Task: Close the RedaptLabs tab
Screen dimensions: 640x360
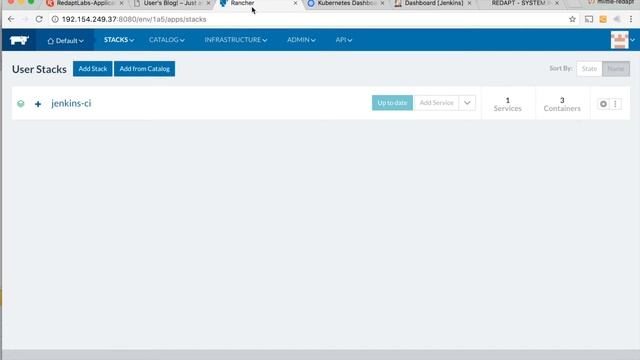Action: point(121,3)
